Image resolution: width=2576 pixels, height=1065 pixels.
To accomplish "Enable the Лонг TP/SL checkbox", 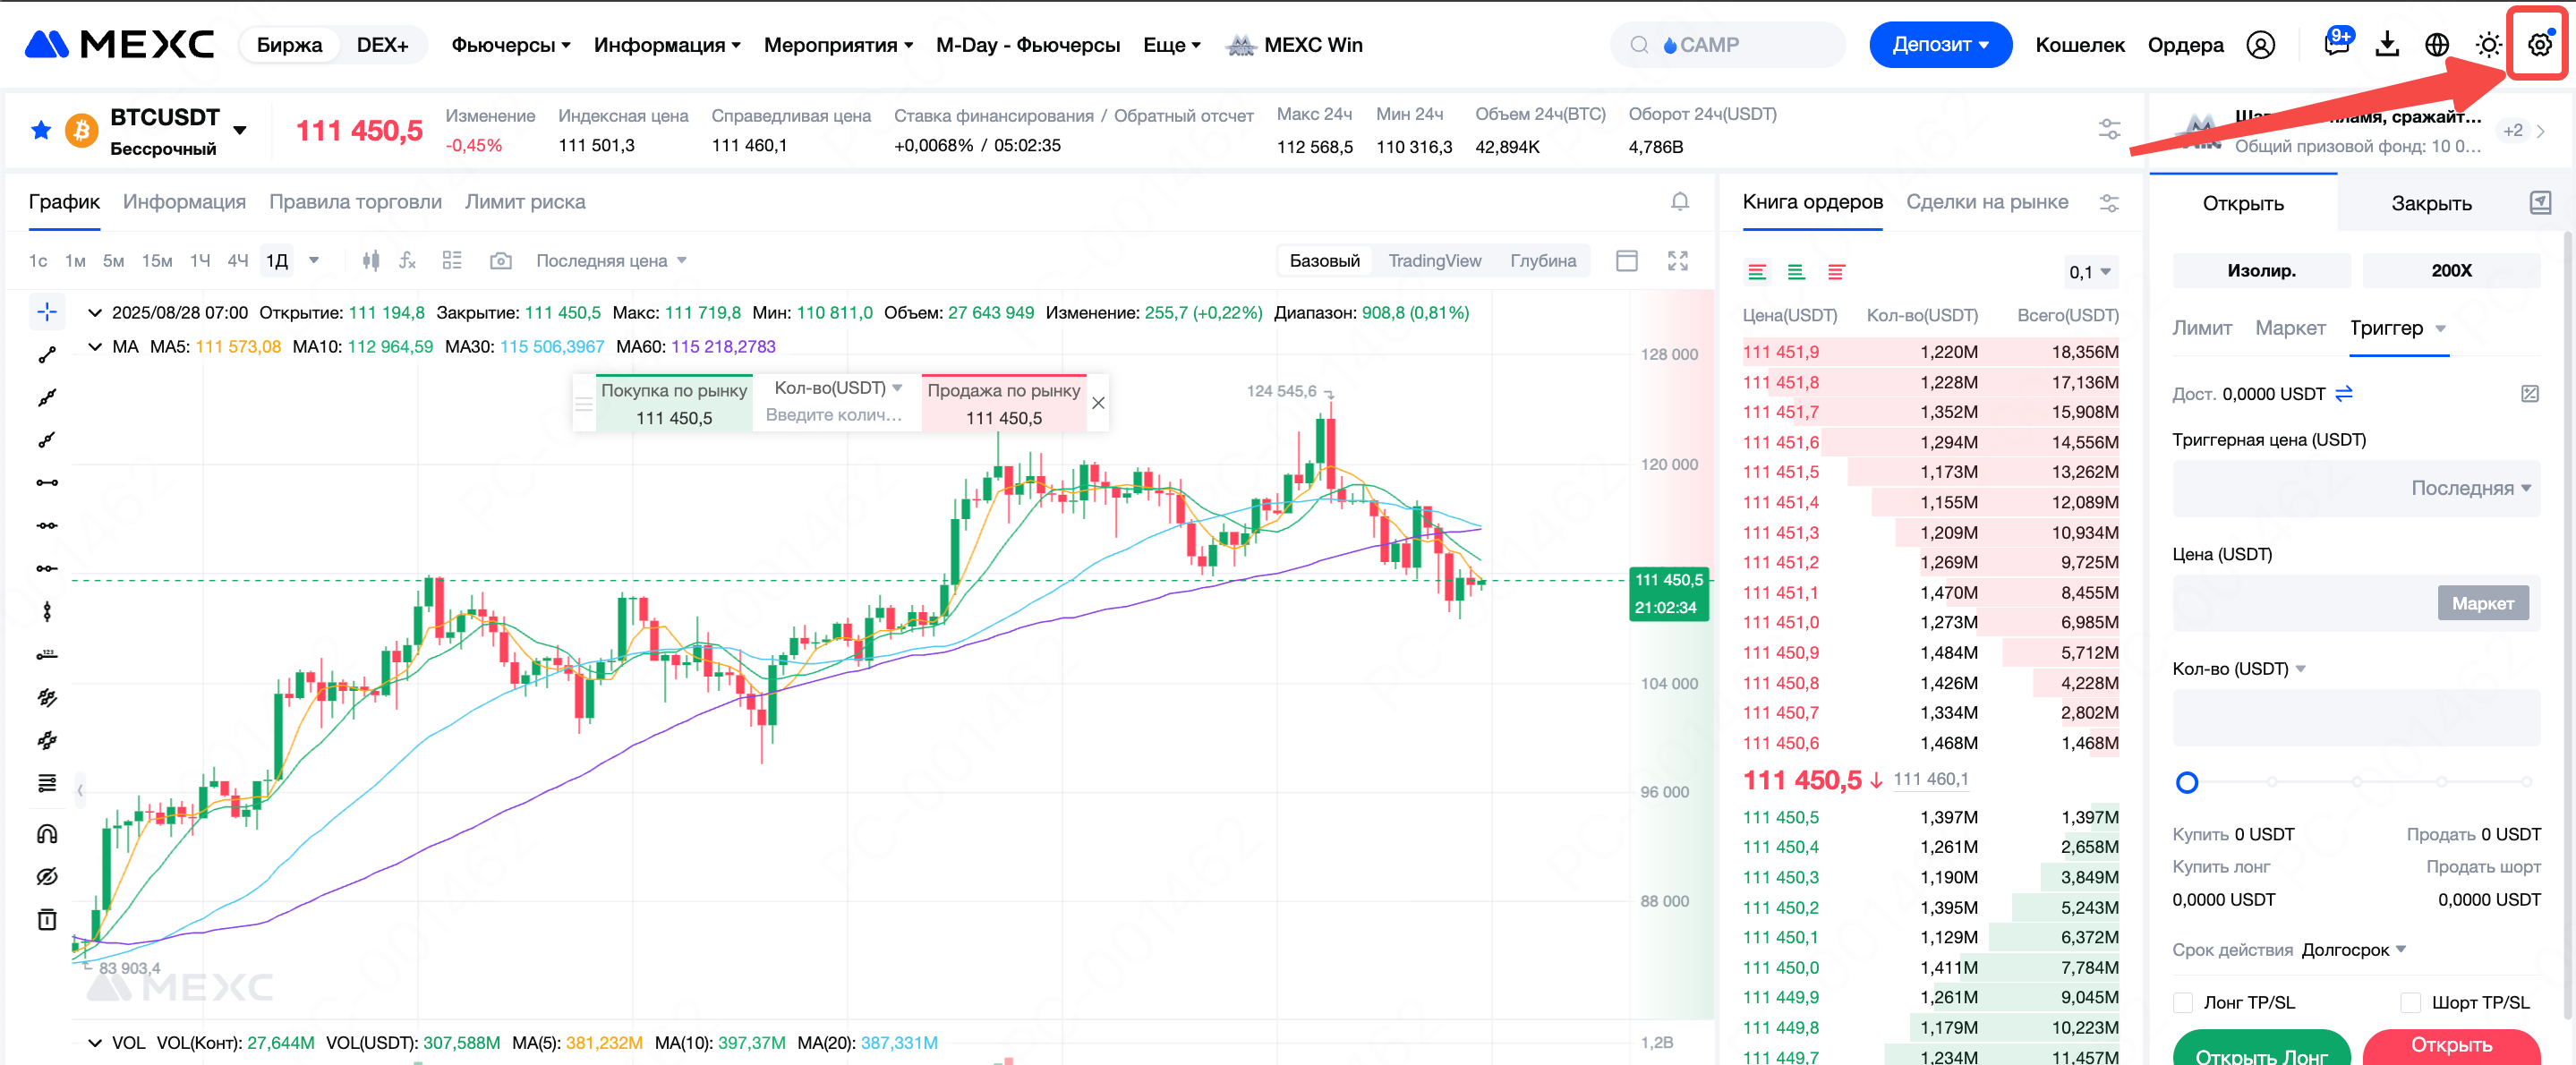I will coord(2184,1002).
